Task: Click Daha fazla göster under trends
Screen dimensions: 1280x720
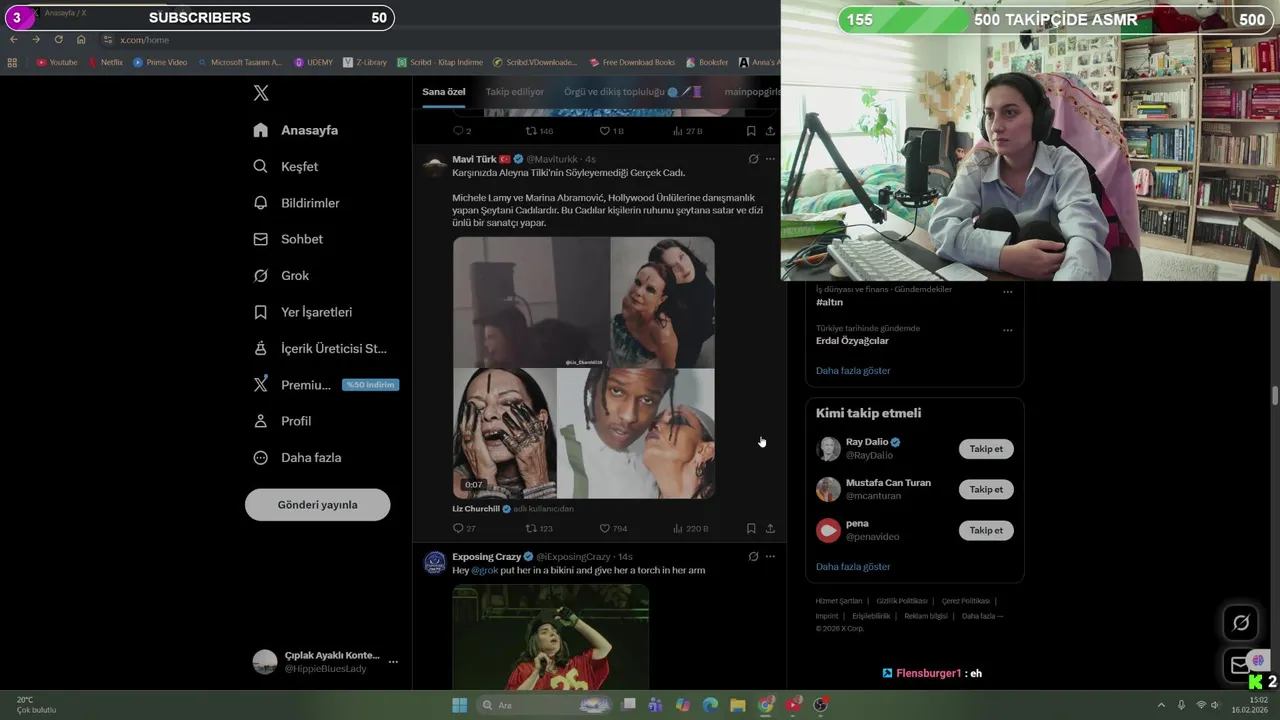Action: (853, 371)
